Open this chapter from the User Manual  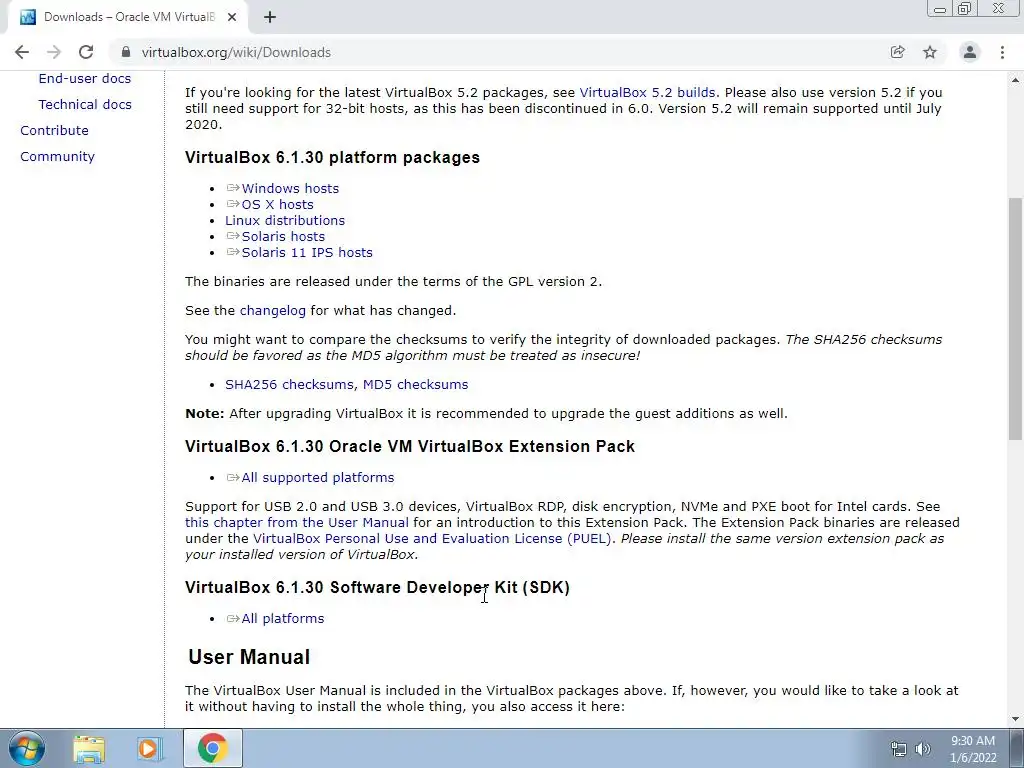[x=296, y=523]
